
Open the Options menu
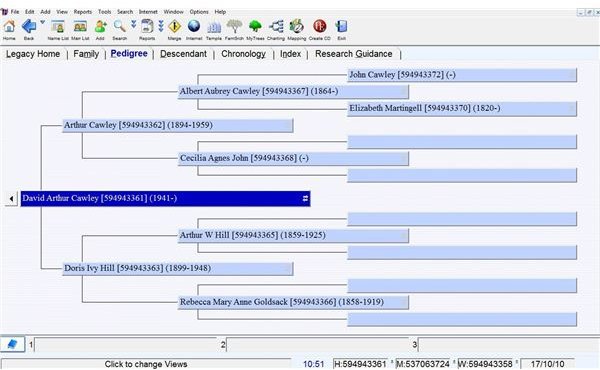(x=199, y=12)
